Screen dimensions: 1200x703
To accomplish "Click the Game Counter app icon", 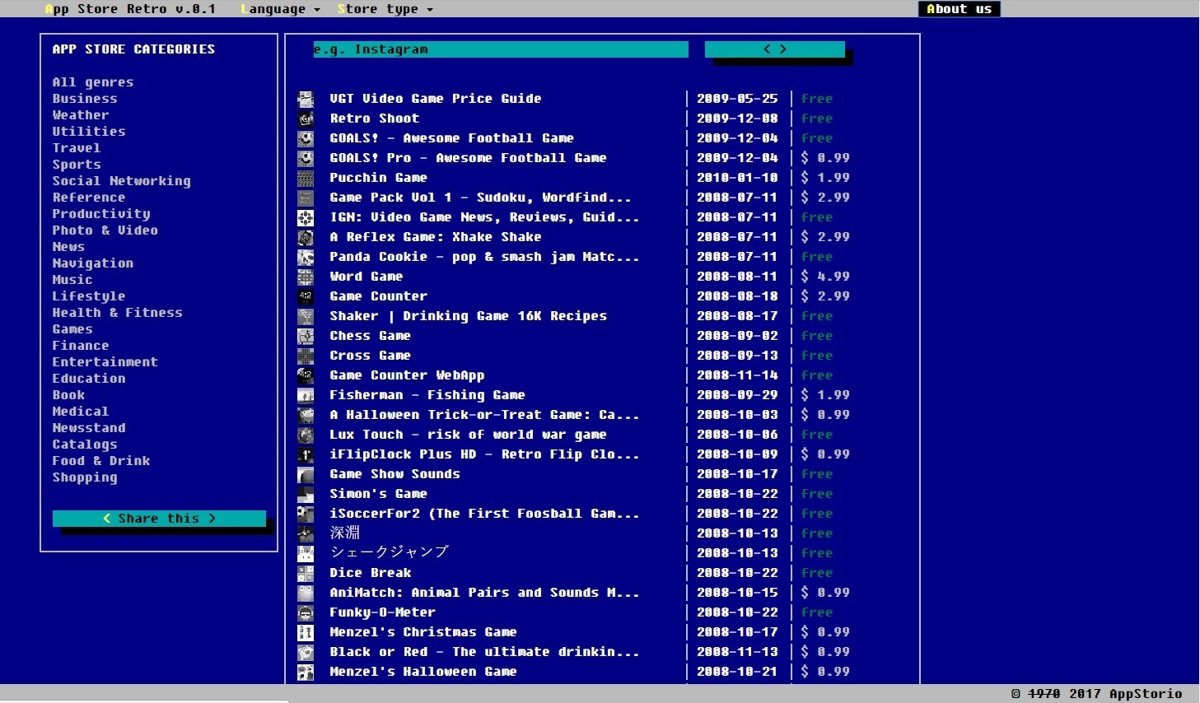I will tap(306, 297).
